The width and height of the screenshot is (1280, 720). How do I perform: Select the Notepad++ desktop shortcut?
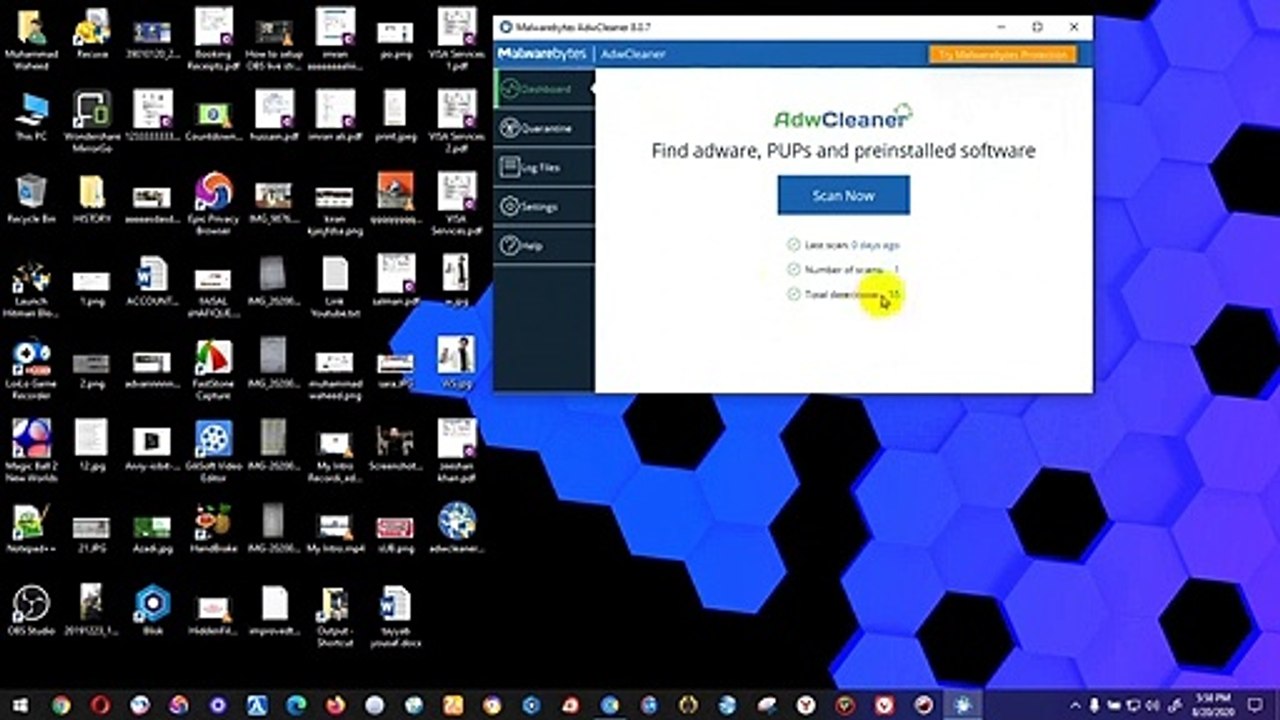(x=31, y=528)
